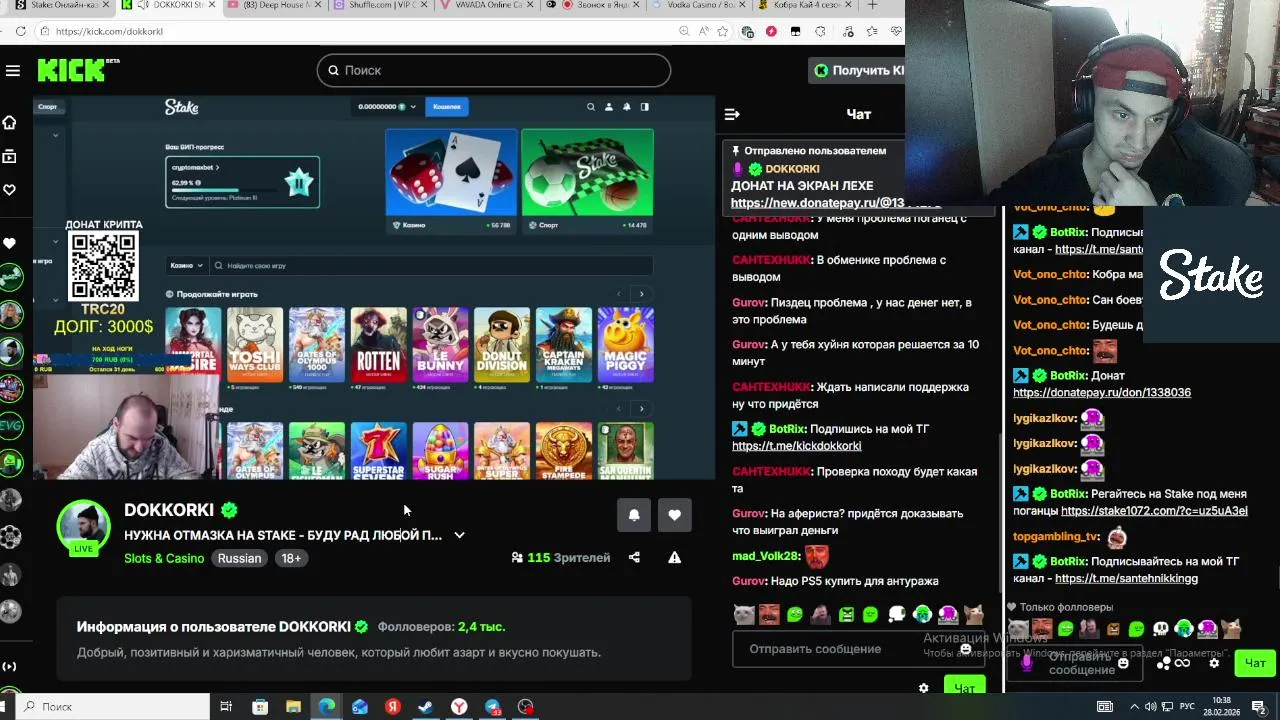
Task: Open emoji picker in the second chat box
Action: [1123, 663]
